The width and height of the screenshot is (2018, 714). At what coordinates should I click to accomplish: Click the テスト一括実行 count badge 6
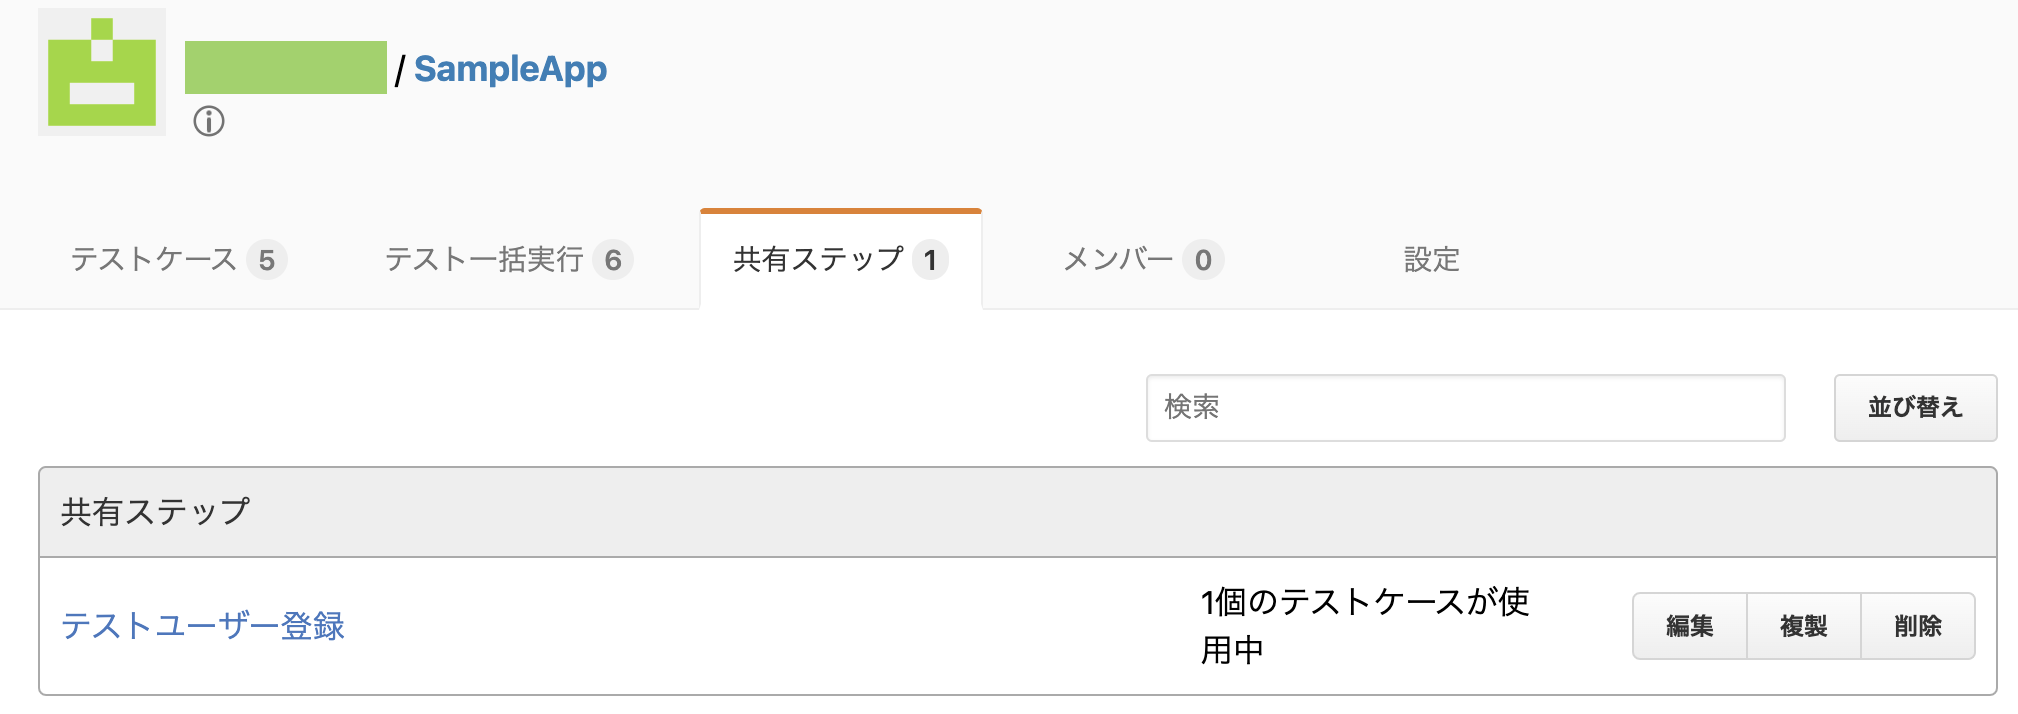click(x=613, y=260)
